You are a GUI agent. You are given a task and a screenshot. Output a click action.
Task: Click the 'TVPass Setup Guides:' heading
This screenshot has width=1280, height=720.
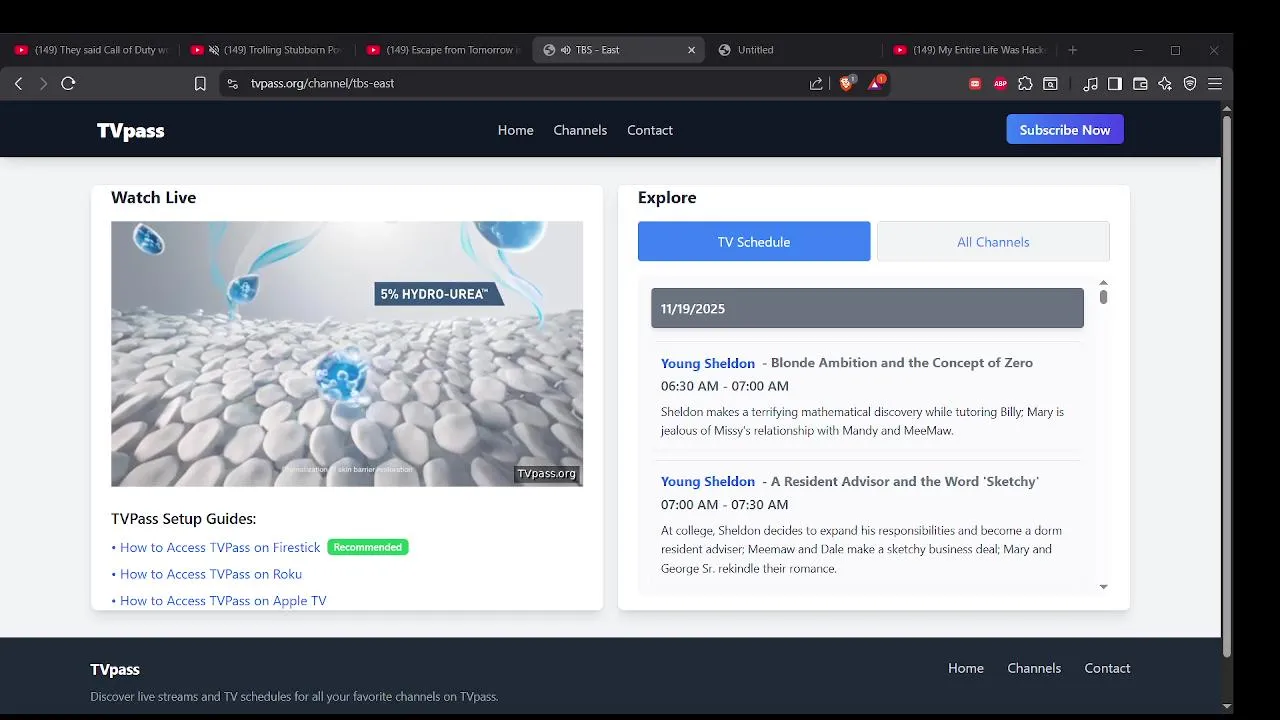[x=184, y=519]
